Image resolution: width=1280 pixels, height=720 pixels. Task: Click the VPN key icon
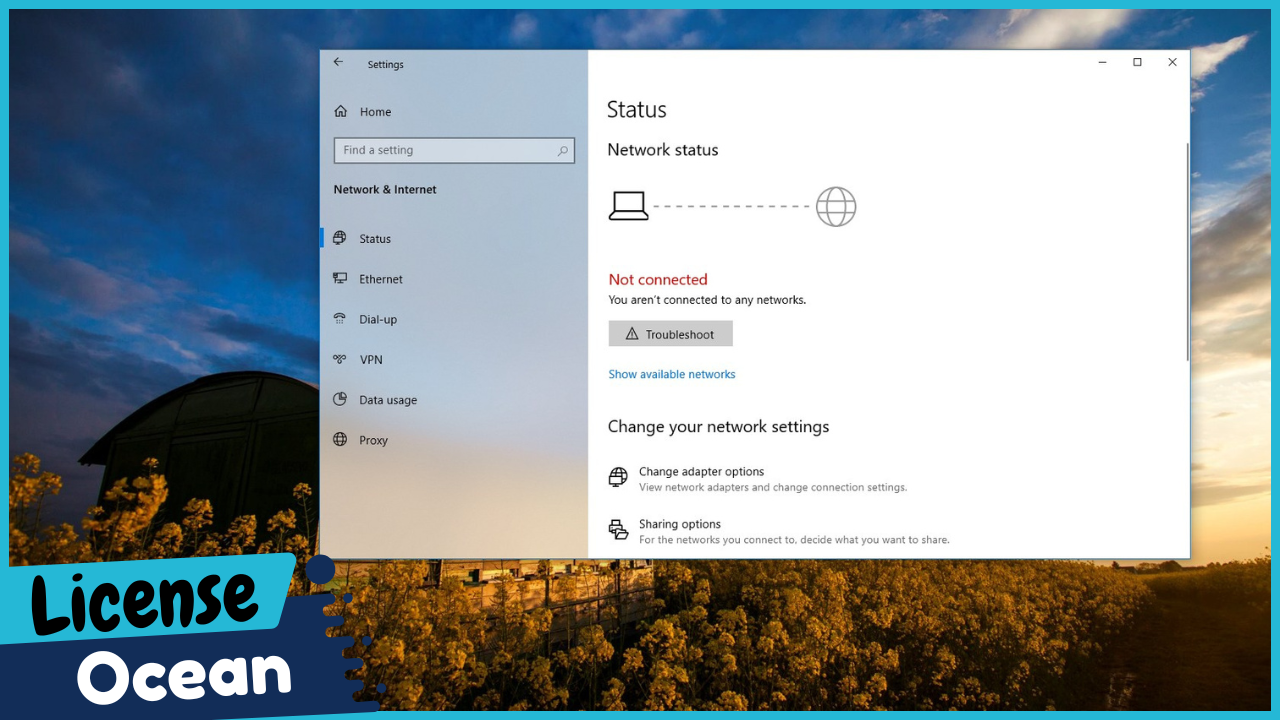point(340,359)
